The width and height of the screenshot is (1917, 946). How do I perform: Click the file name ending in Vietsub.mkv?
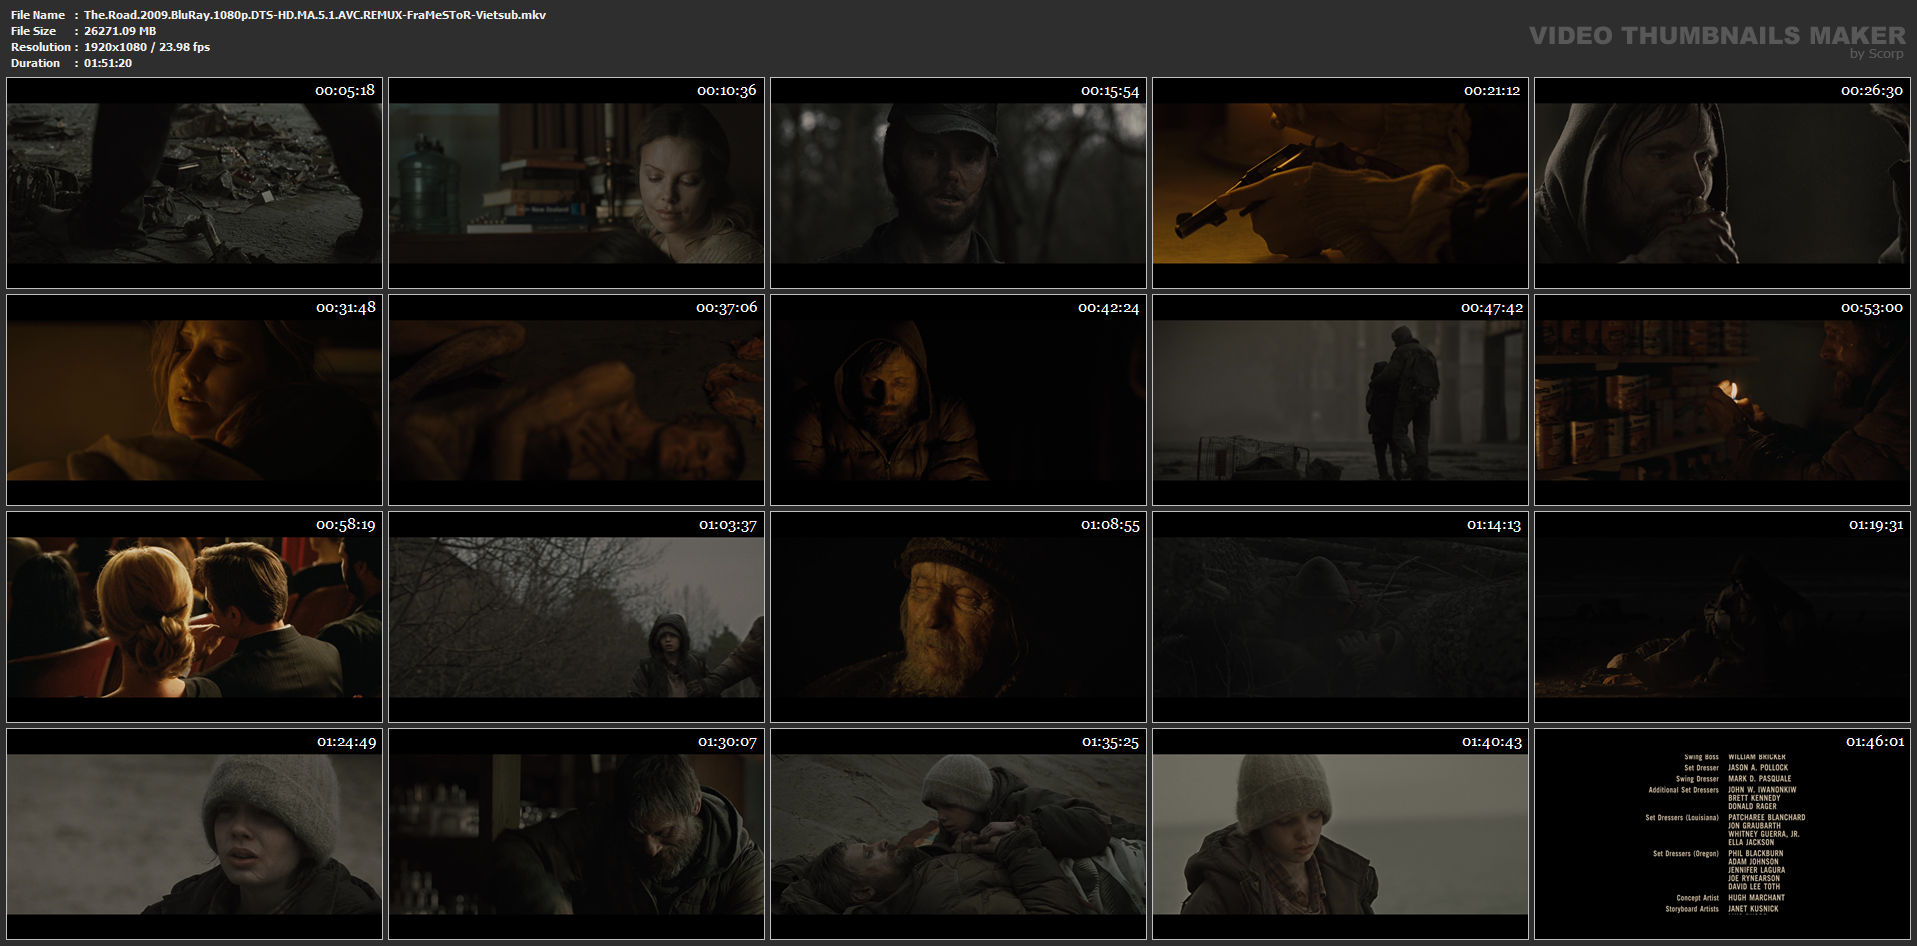315,15
